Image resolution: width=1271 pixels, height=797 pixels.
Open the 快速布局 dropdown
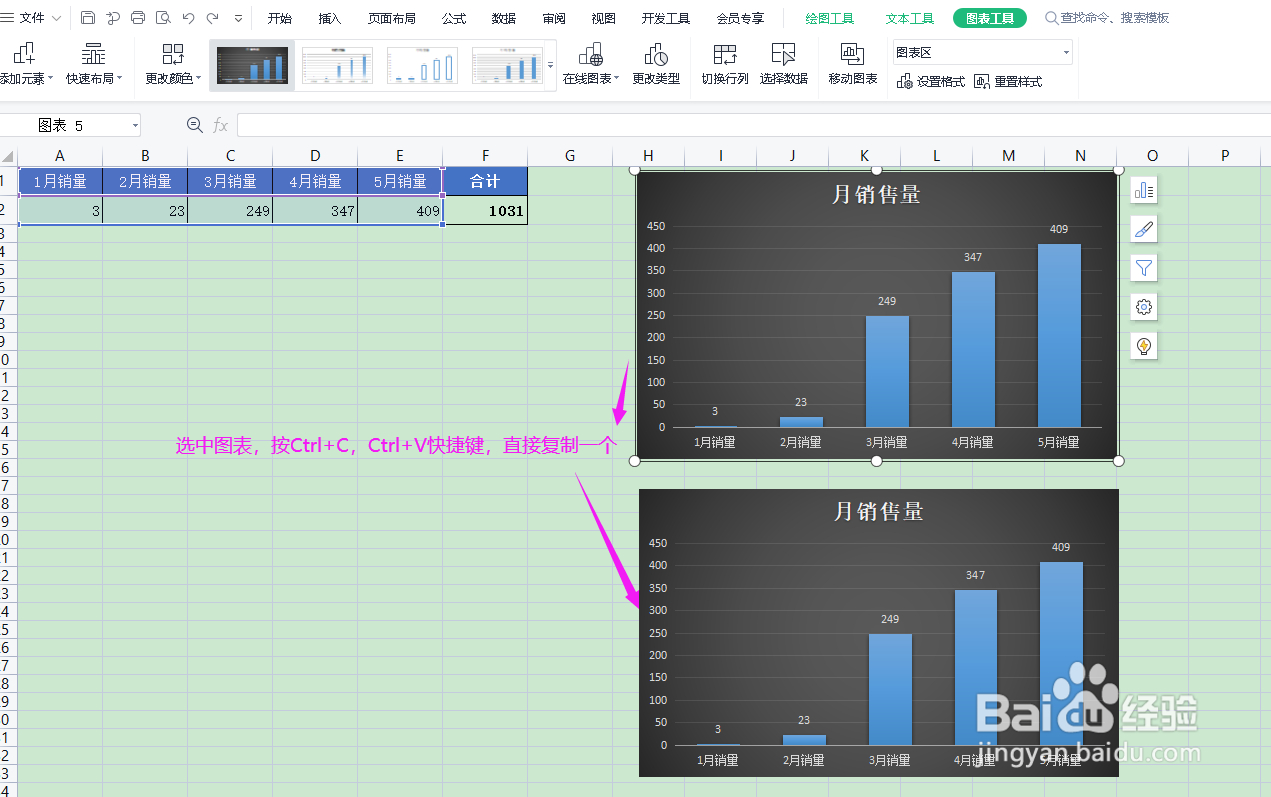point(94,64)
